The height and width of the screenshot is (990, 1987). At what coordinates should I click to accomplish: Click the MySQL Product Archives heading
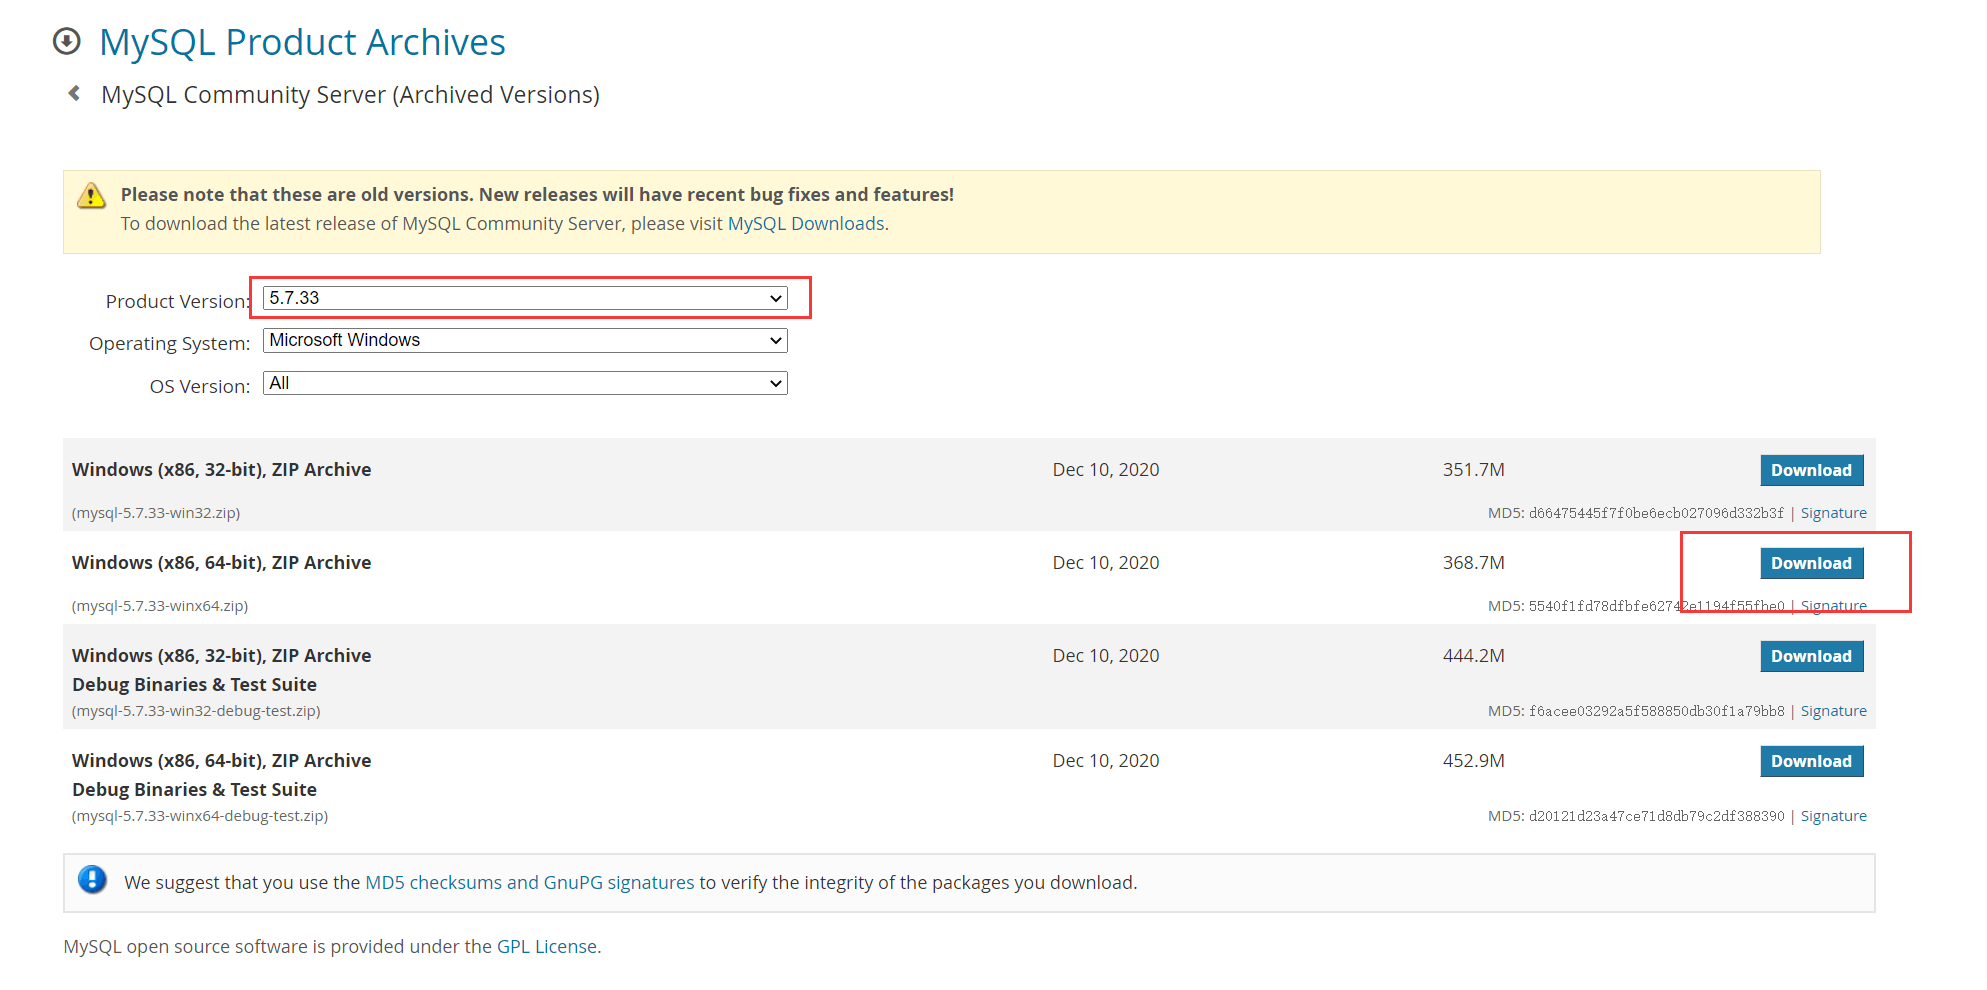[x=302, y=42]
